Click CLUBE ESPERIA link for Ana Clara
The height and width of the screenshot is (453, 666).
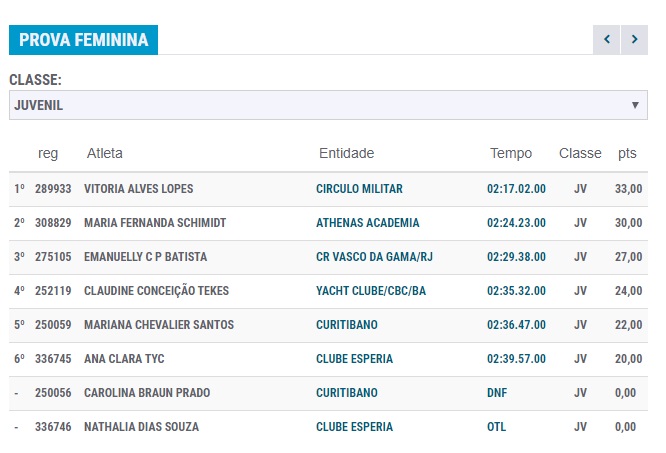pos(354,359)
